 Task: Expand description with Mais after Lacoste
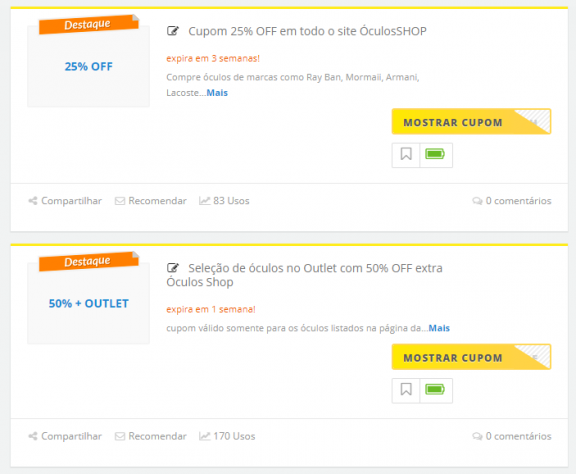tap(217, 93)
